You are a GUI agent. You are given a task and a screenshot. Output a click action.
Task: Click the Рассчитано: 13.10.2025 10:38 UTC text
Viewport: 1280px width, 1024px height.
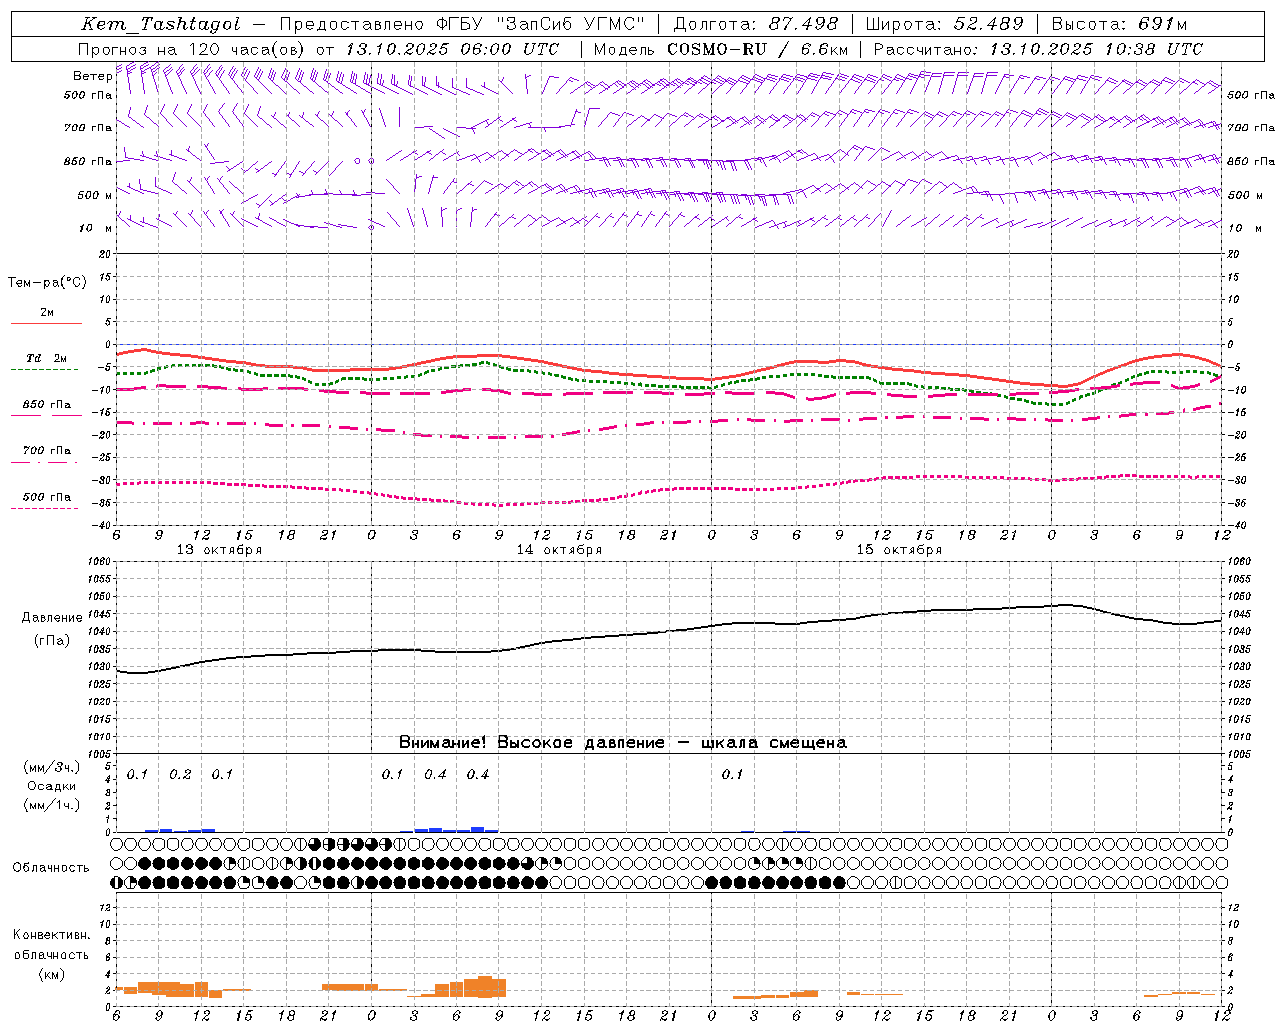[x=1039, y=49]
